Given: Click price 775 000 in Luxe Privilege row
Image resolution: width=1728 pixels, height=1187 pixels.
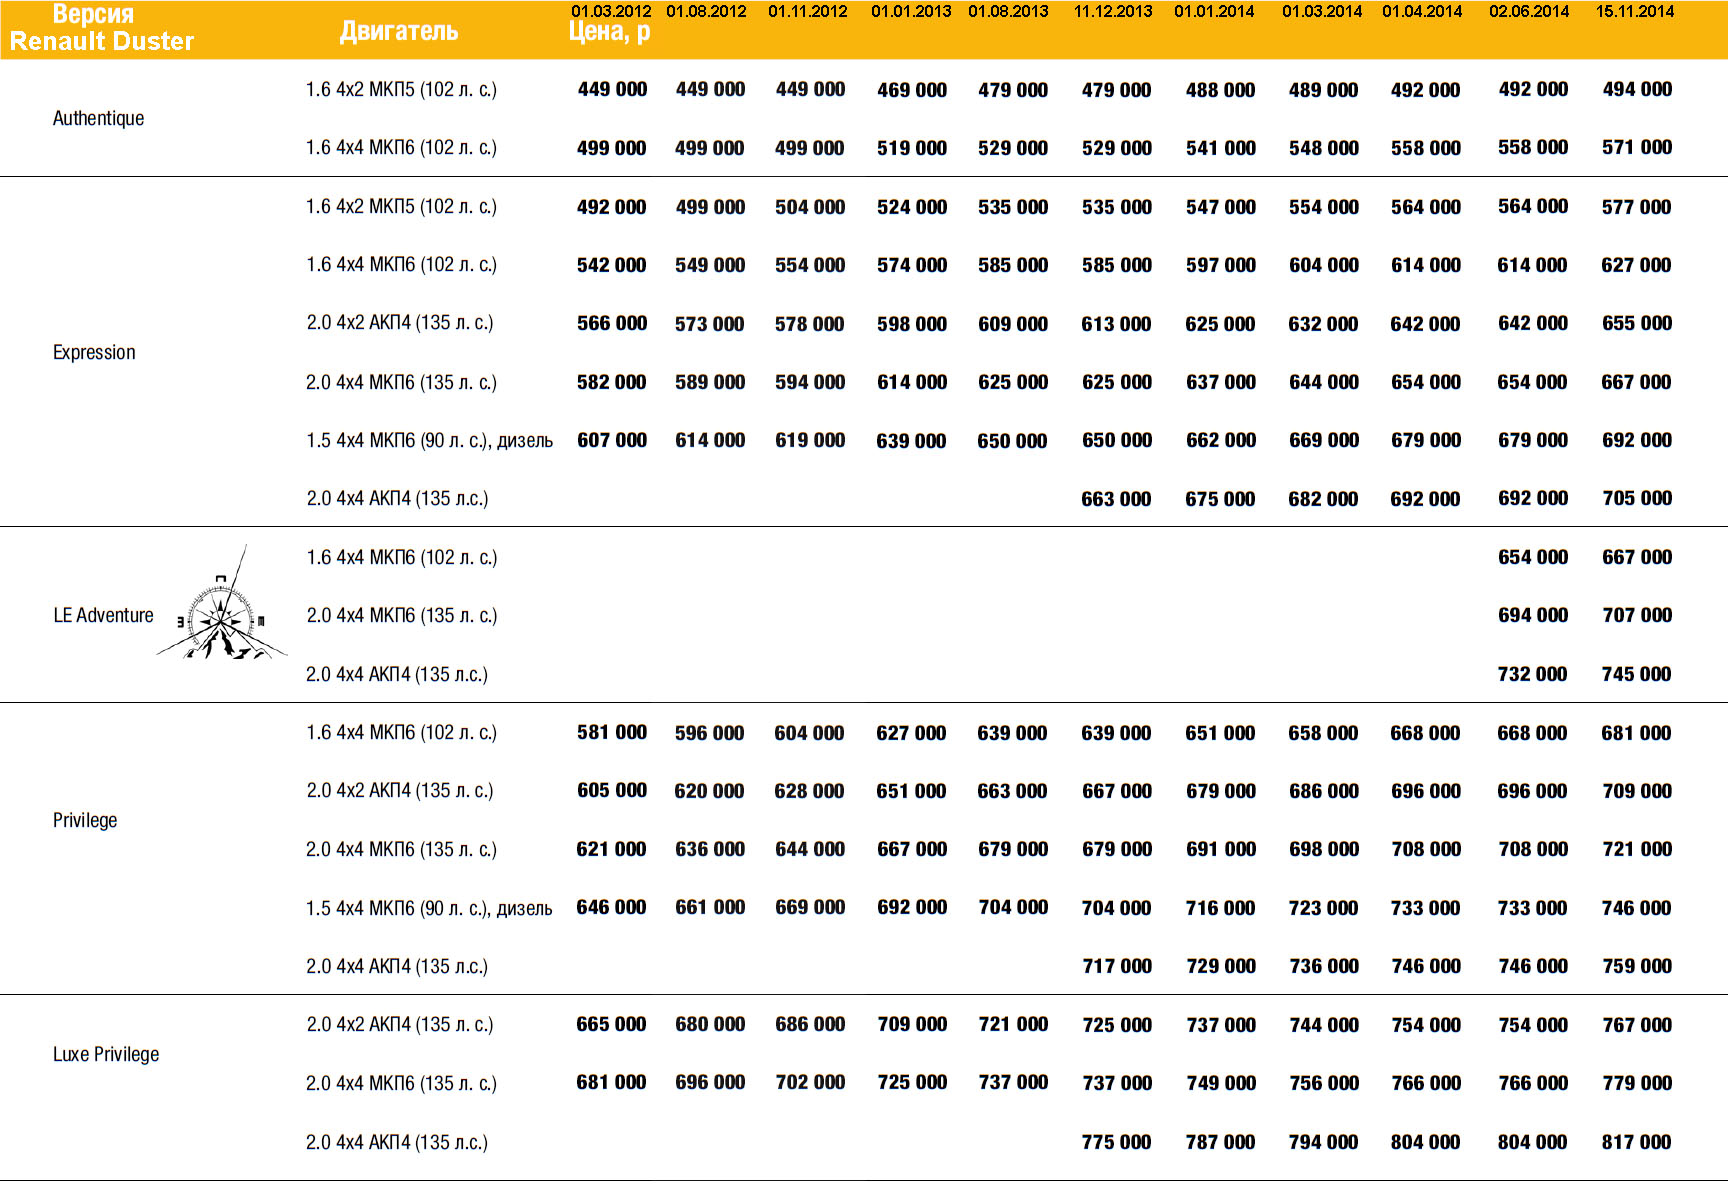Looking at the screenshot, I should [x=1116, y=1142].
